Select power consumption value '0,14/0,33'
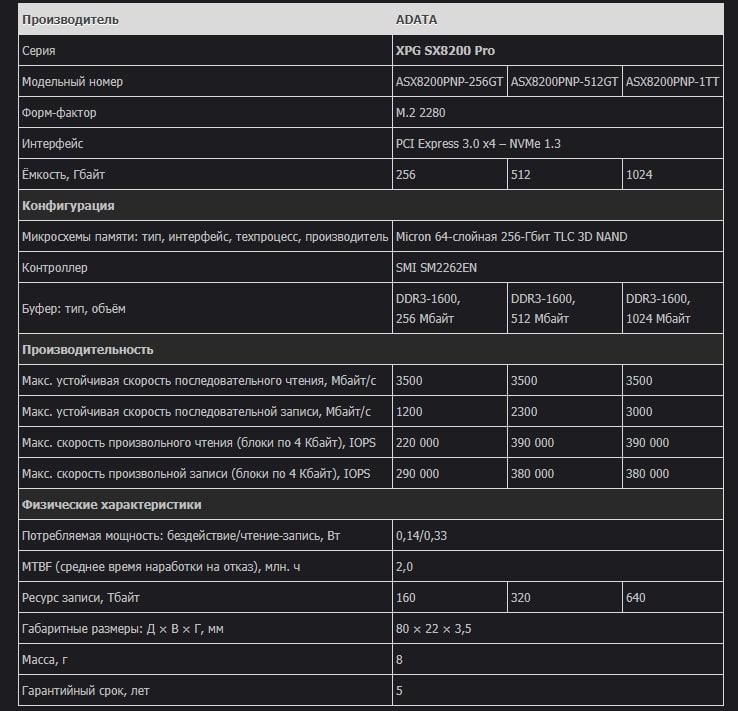 421,536
